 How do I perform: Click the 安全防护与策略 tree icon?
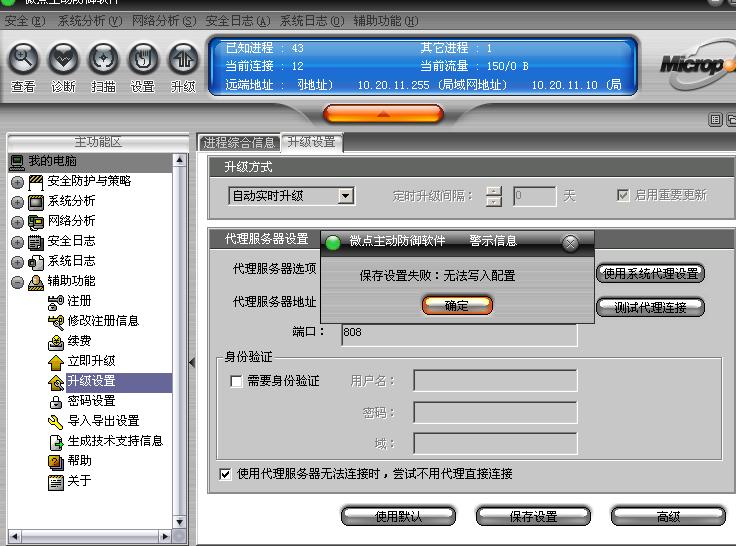[x=36, y=182]
